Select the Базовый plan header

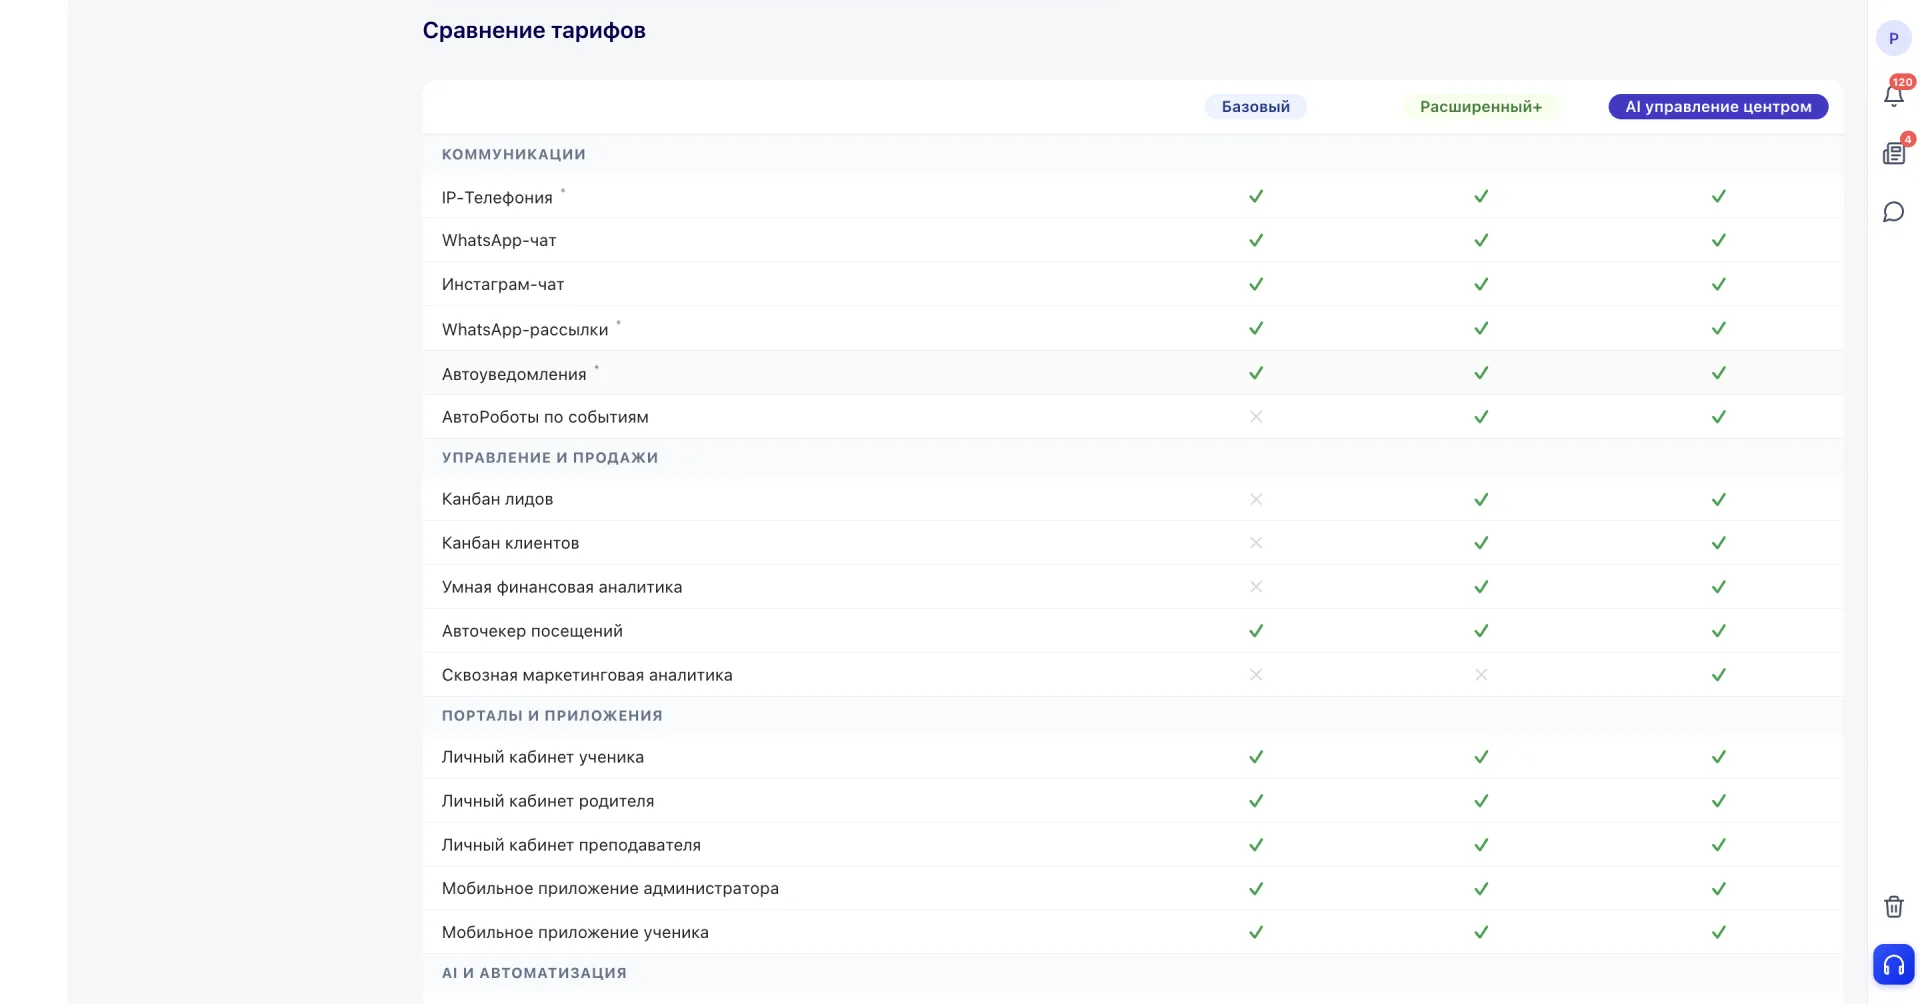coord(1255,107)
